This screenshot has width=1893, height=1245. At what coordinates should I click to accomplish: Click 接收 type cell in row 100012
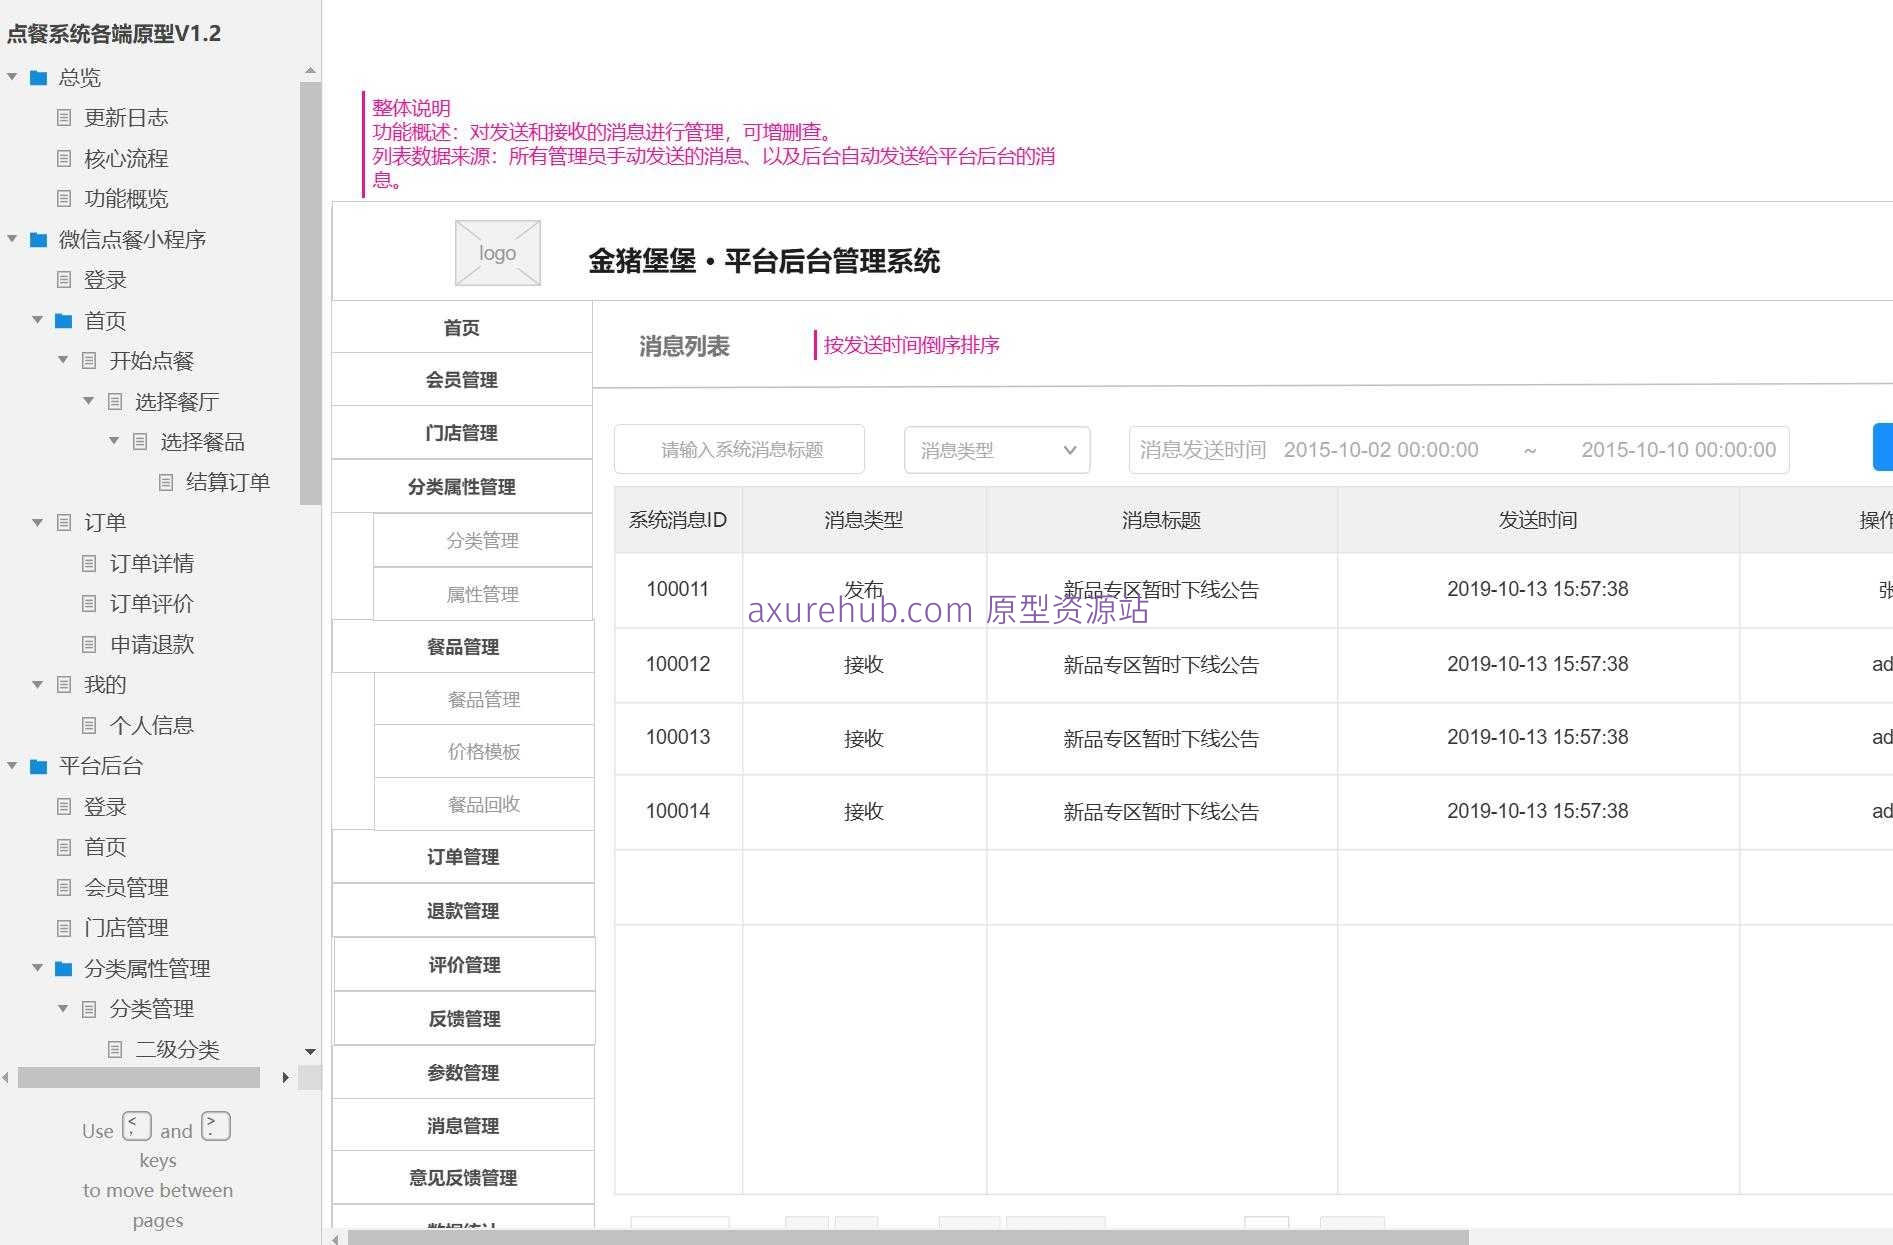(x=864, y=665)
